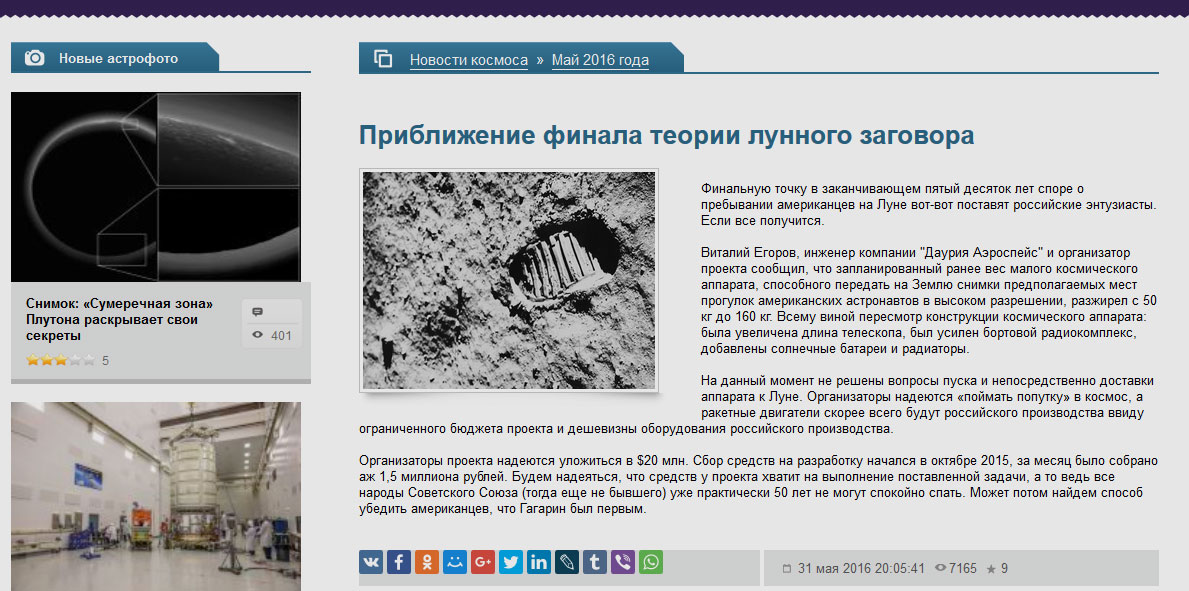Click the paragraph starting Финальную точку

[x=928, y=204]
